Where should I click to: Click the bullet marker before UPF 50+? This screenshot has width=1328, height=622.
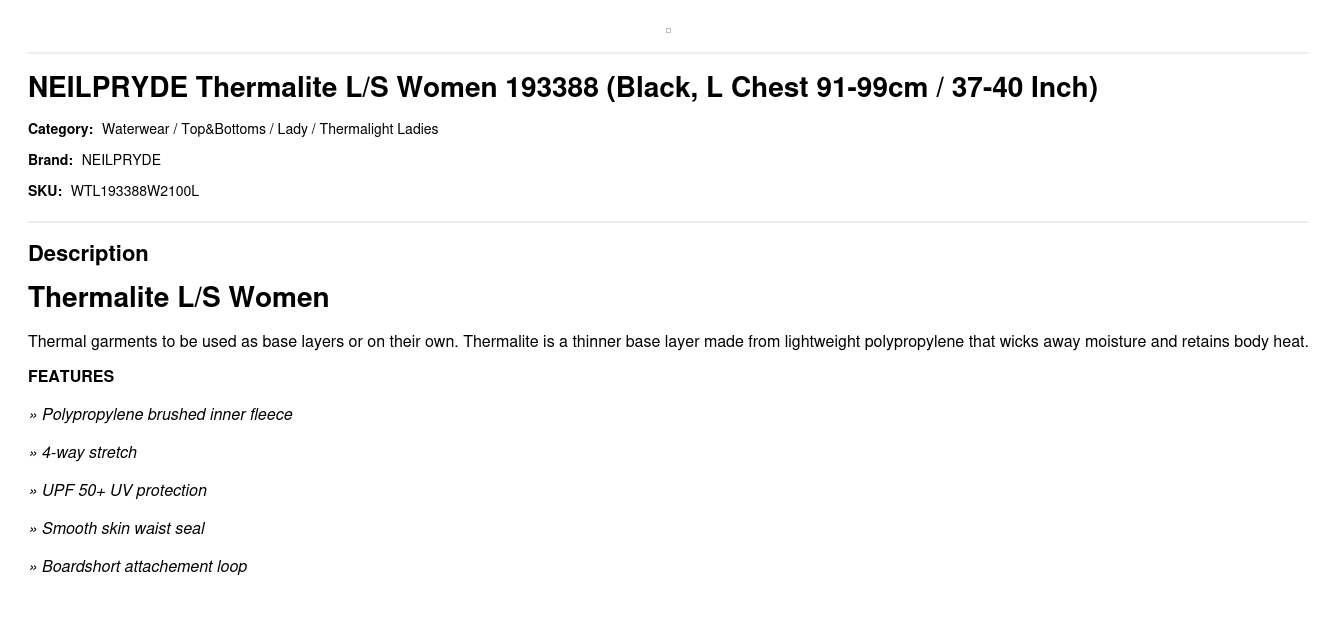click(33, 492)
